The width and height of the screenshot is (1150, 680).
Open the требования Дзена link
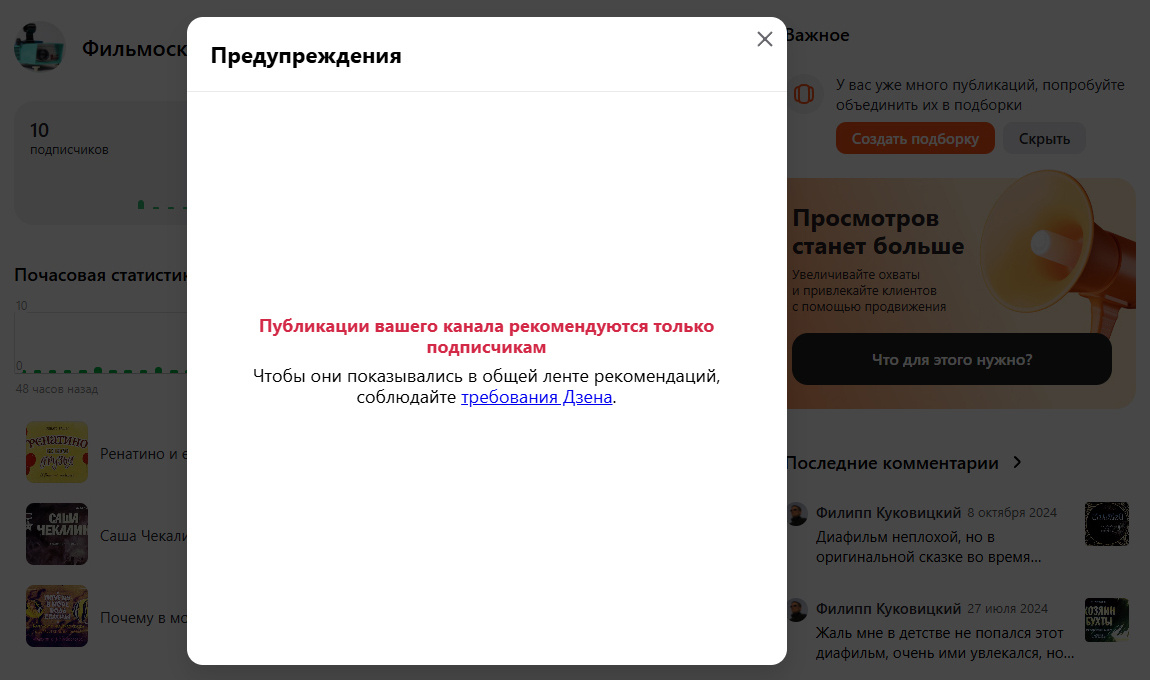tap(536, 397)
